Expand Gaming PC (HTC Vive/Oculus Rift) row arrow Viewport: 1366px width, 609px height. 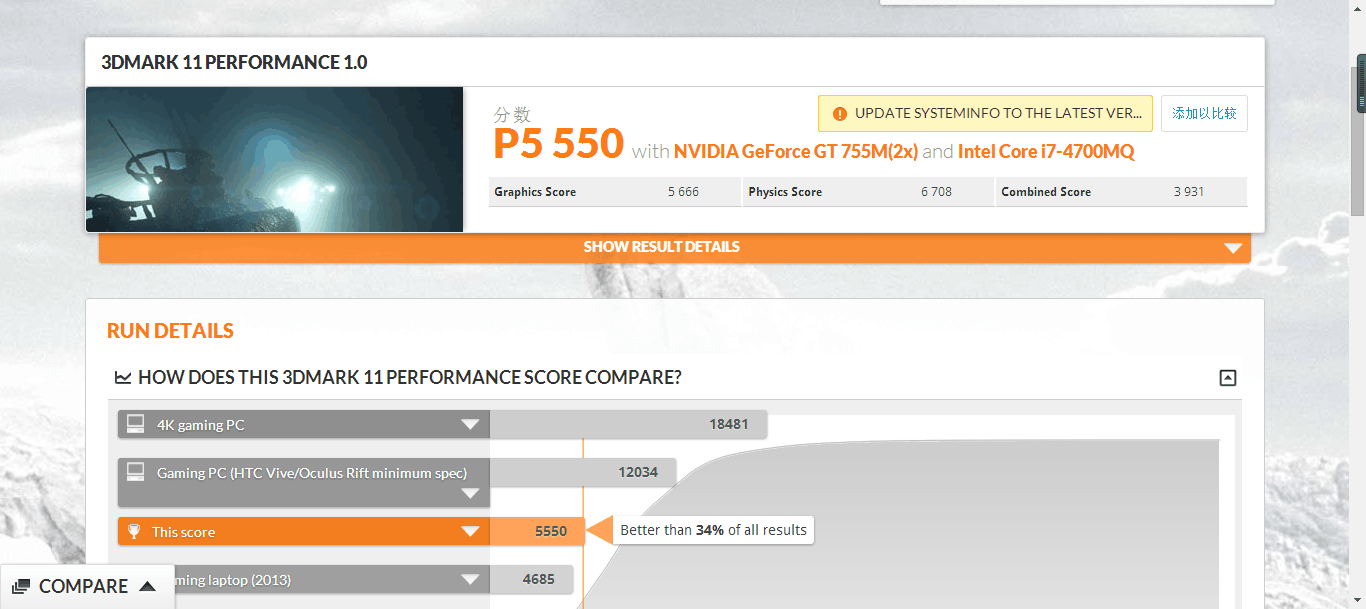pyautogui.click(x=470, y=494)
